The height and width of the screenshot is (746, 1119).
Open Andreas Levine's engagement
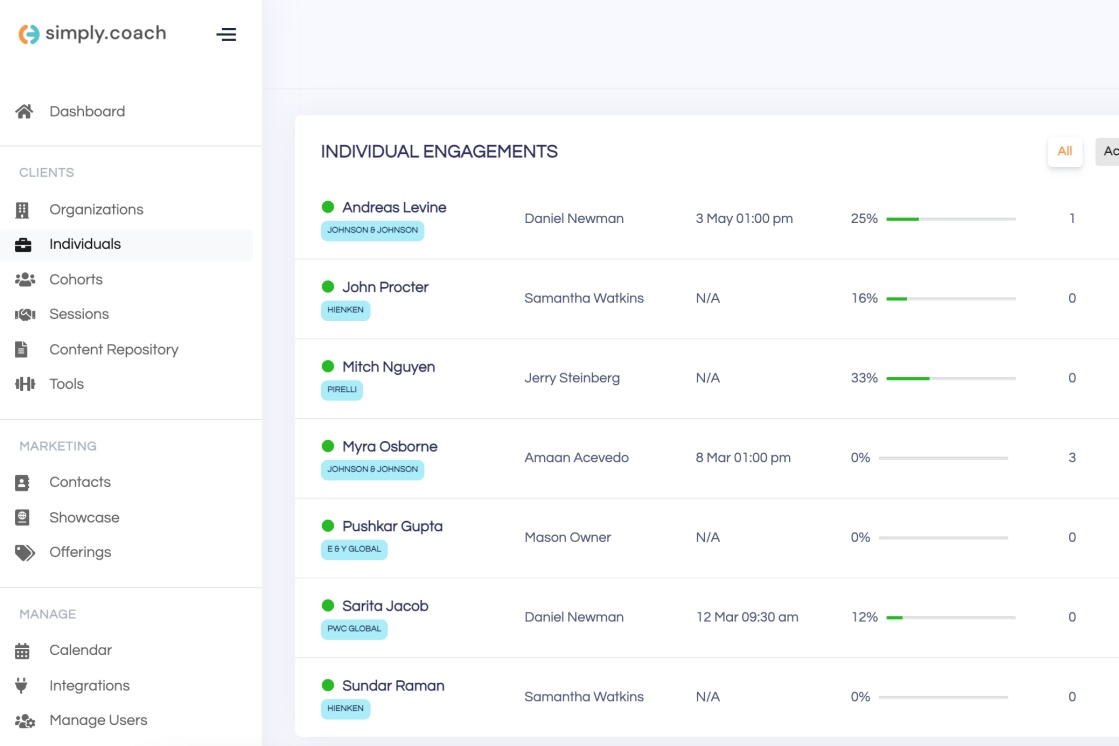click(394, 208)
